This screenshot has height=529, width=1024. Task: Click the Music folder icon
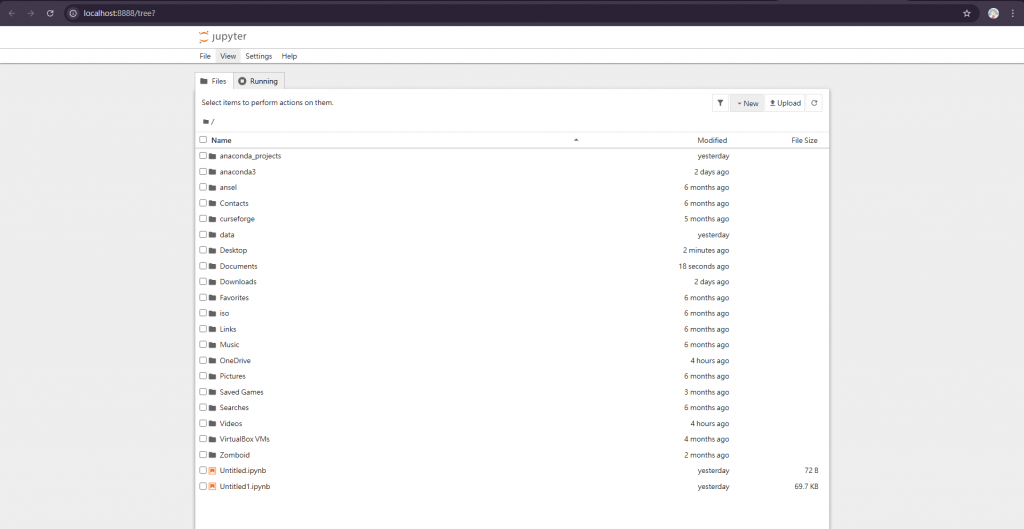click(212, 344)
